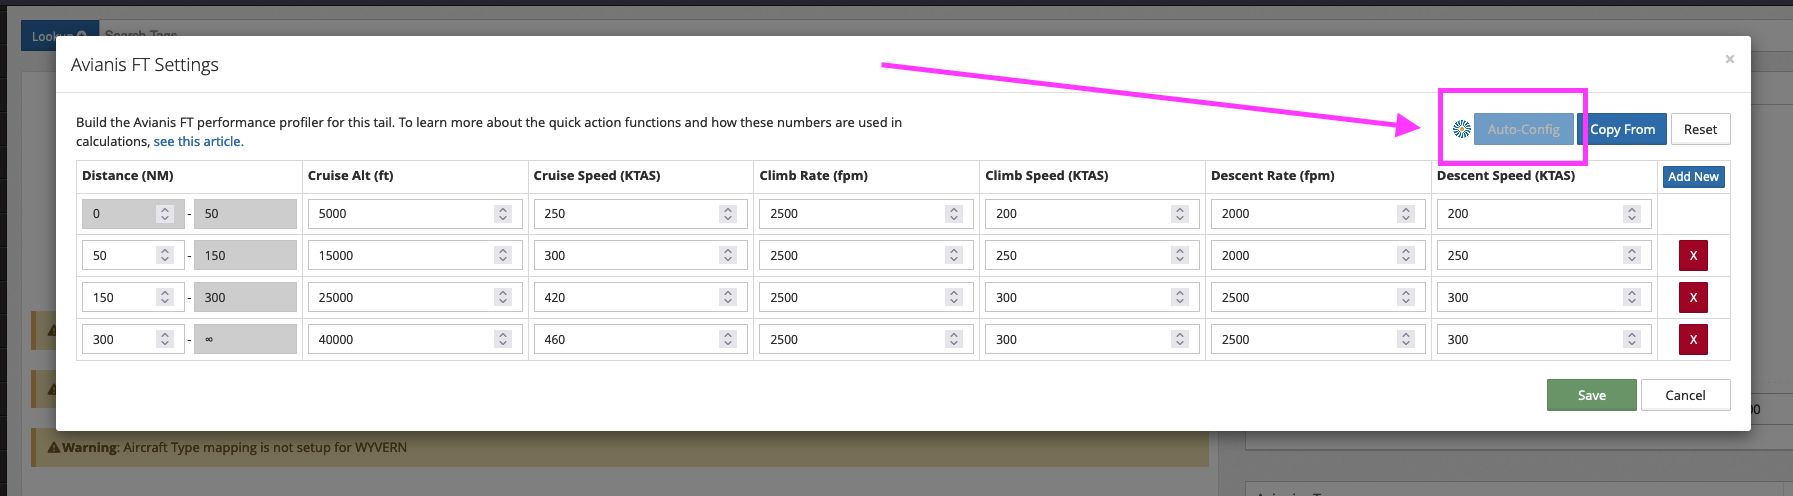Click stepper arrows on cruise speed 460
1793x496 pixels.
tap(728, 339)
